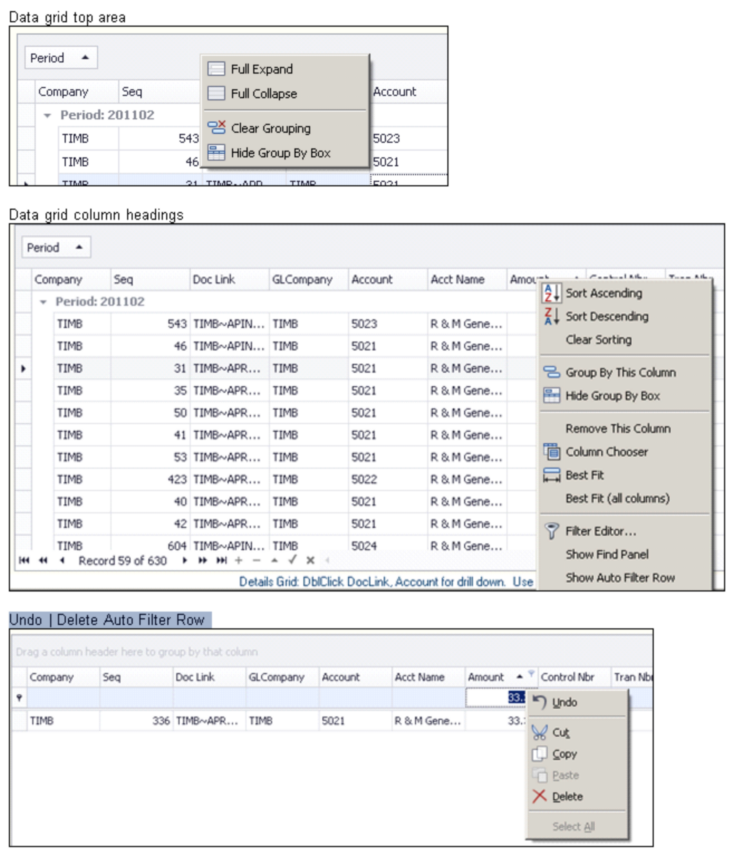Screen dimensions: 753x866
Task: Click Sort Descending Z-A icon
Action: pyautogui.click(x=551, y=316)
